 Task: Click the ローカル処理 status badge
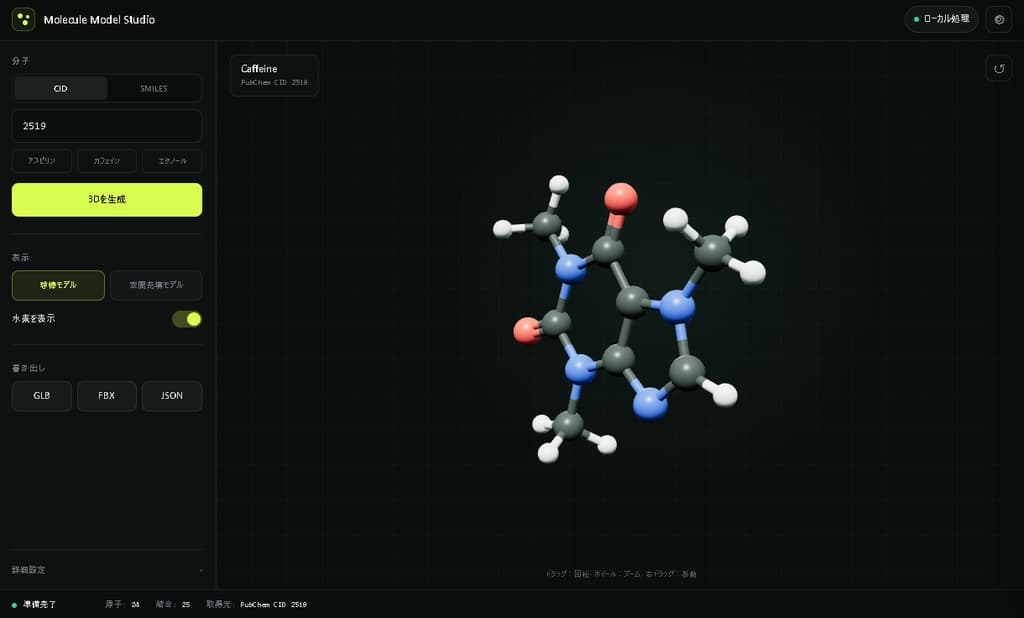pos(941,19)
